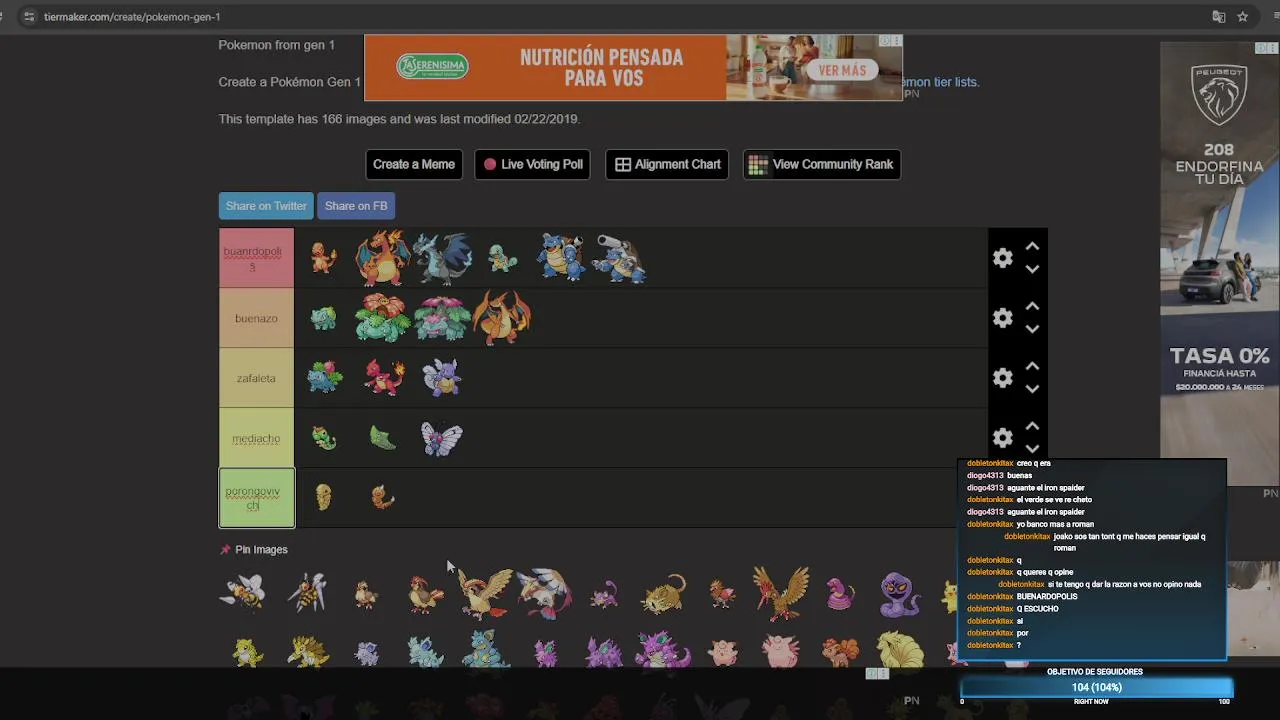Pick Beedrill from the image pool
This screenshot has height=720, width=1280.
point(243,592)
